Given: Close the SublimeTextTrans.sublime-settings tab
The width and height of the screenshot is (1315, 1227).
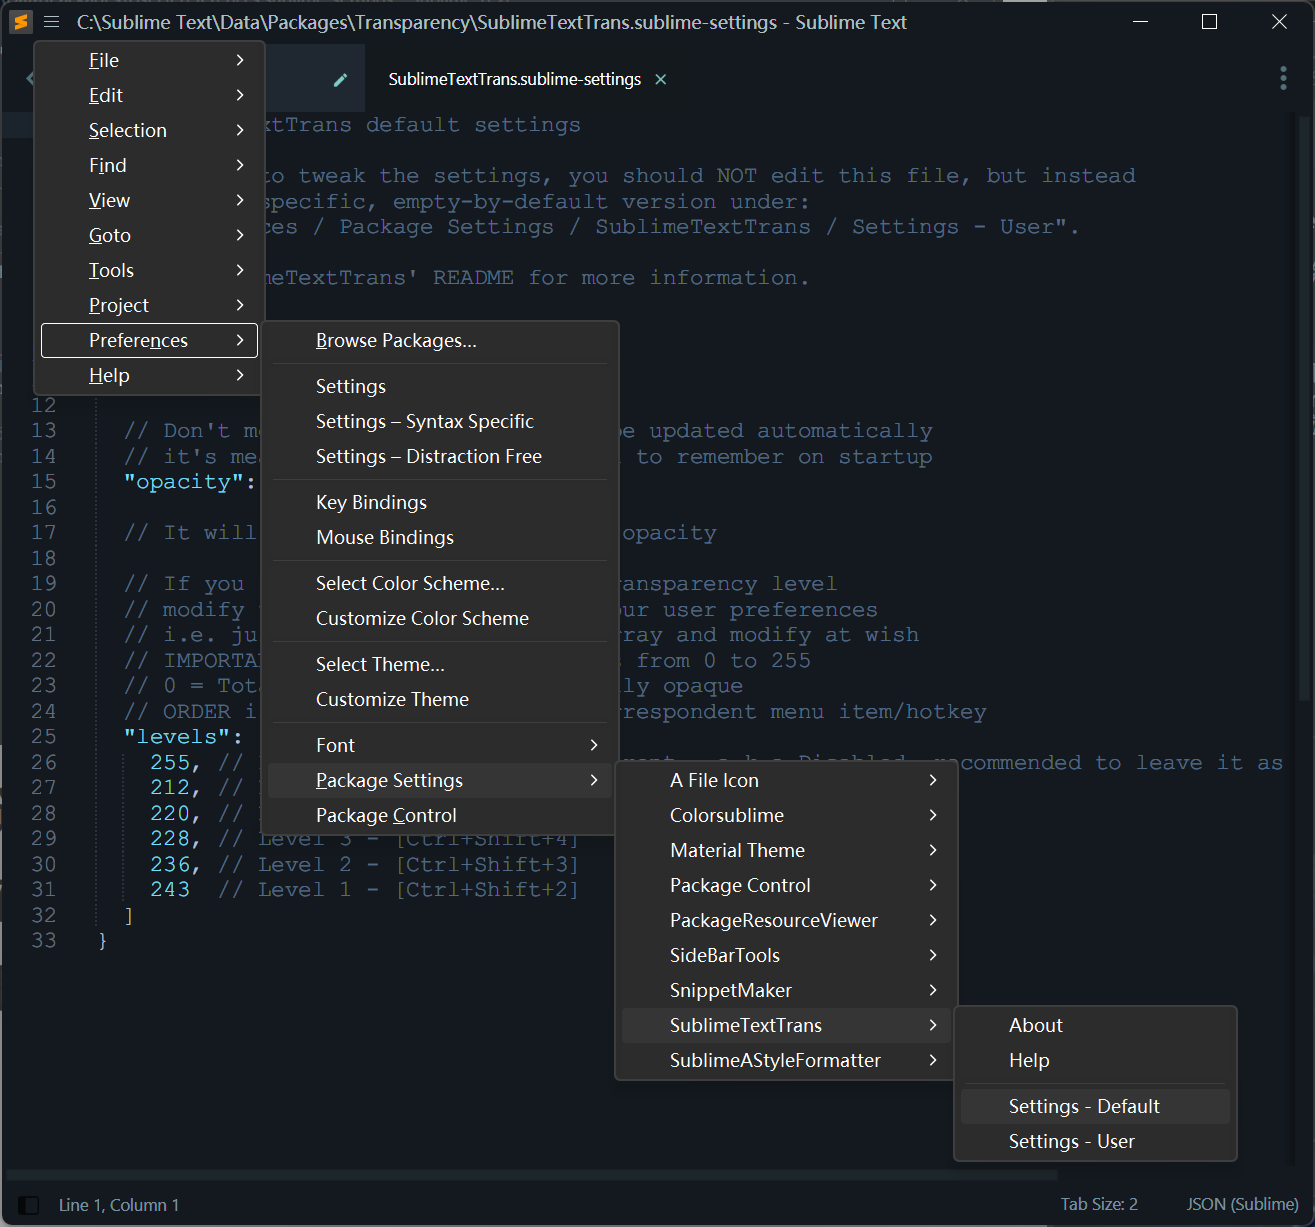Looking at the screenshot, I should [660, 79].
